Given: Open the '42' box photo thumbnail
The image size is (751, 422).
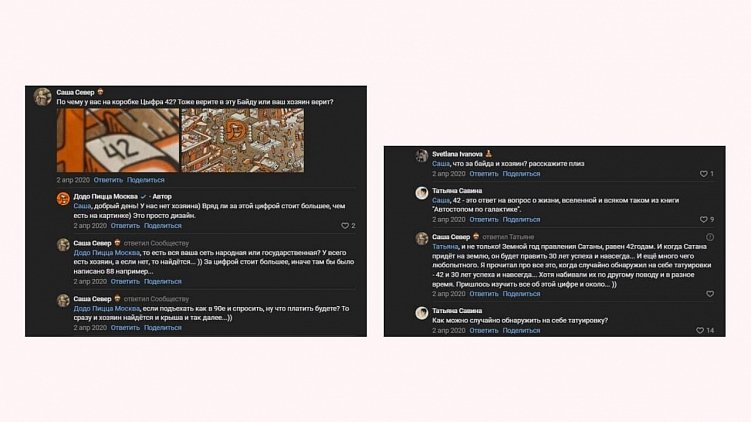Looking at the screenshot, I should tap(117, 141).
